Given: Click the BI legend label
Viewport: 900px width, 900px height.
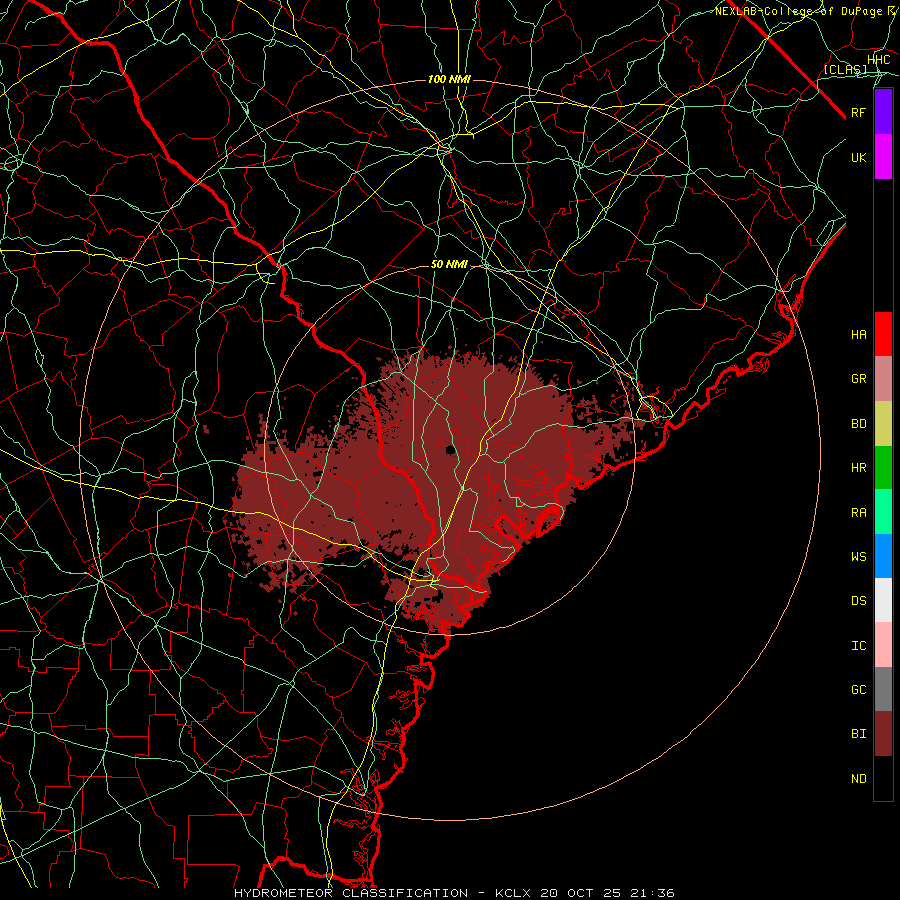Looking at the screenshot, I should (859, 734).
